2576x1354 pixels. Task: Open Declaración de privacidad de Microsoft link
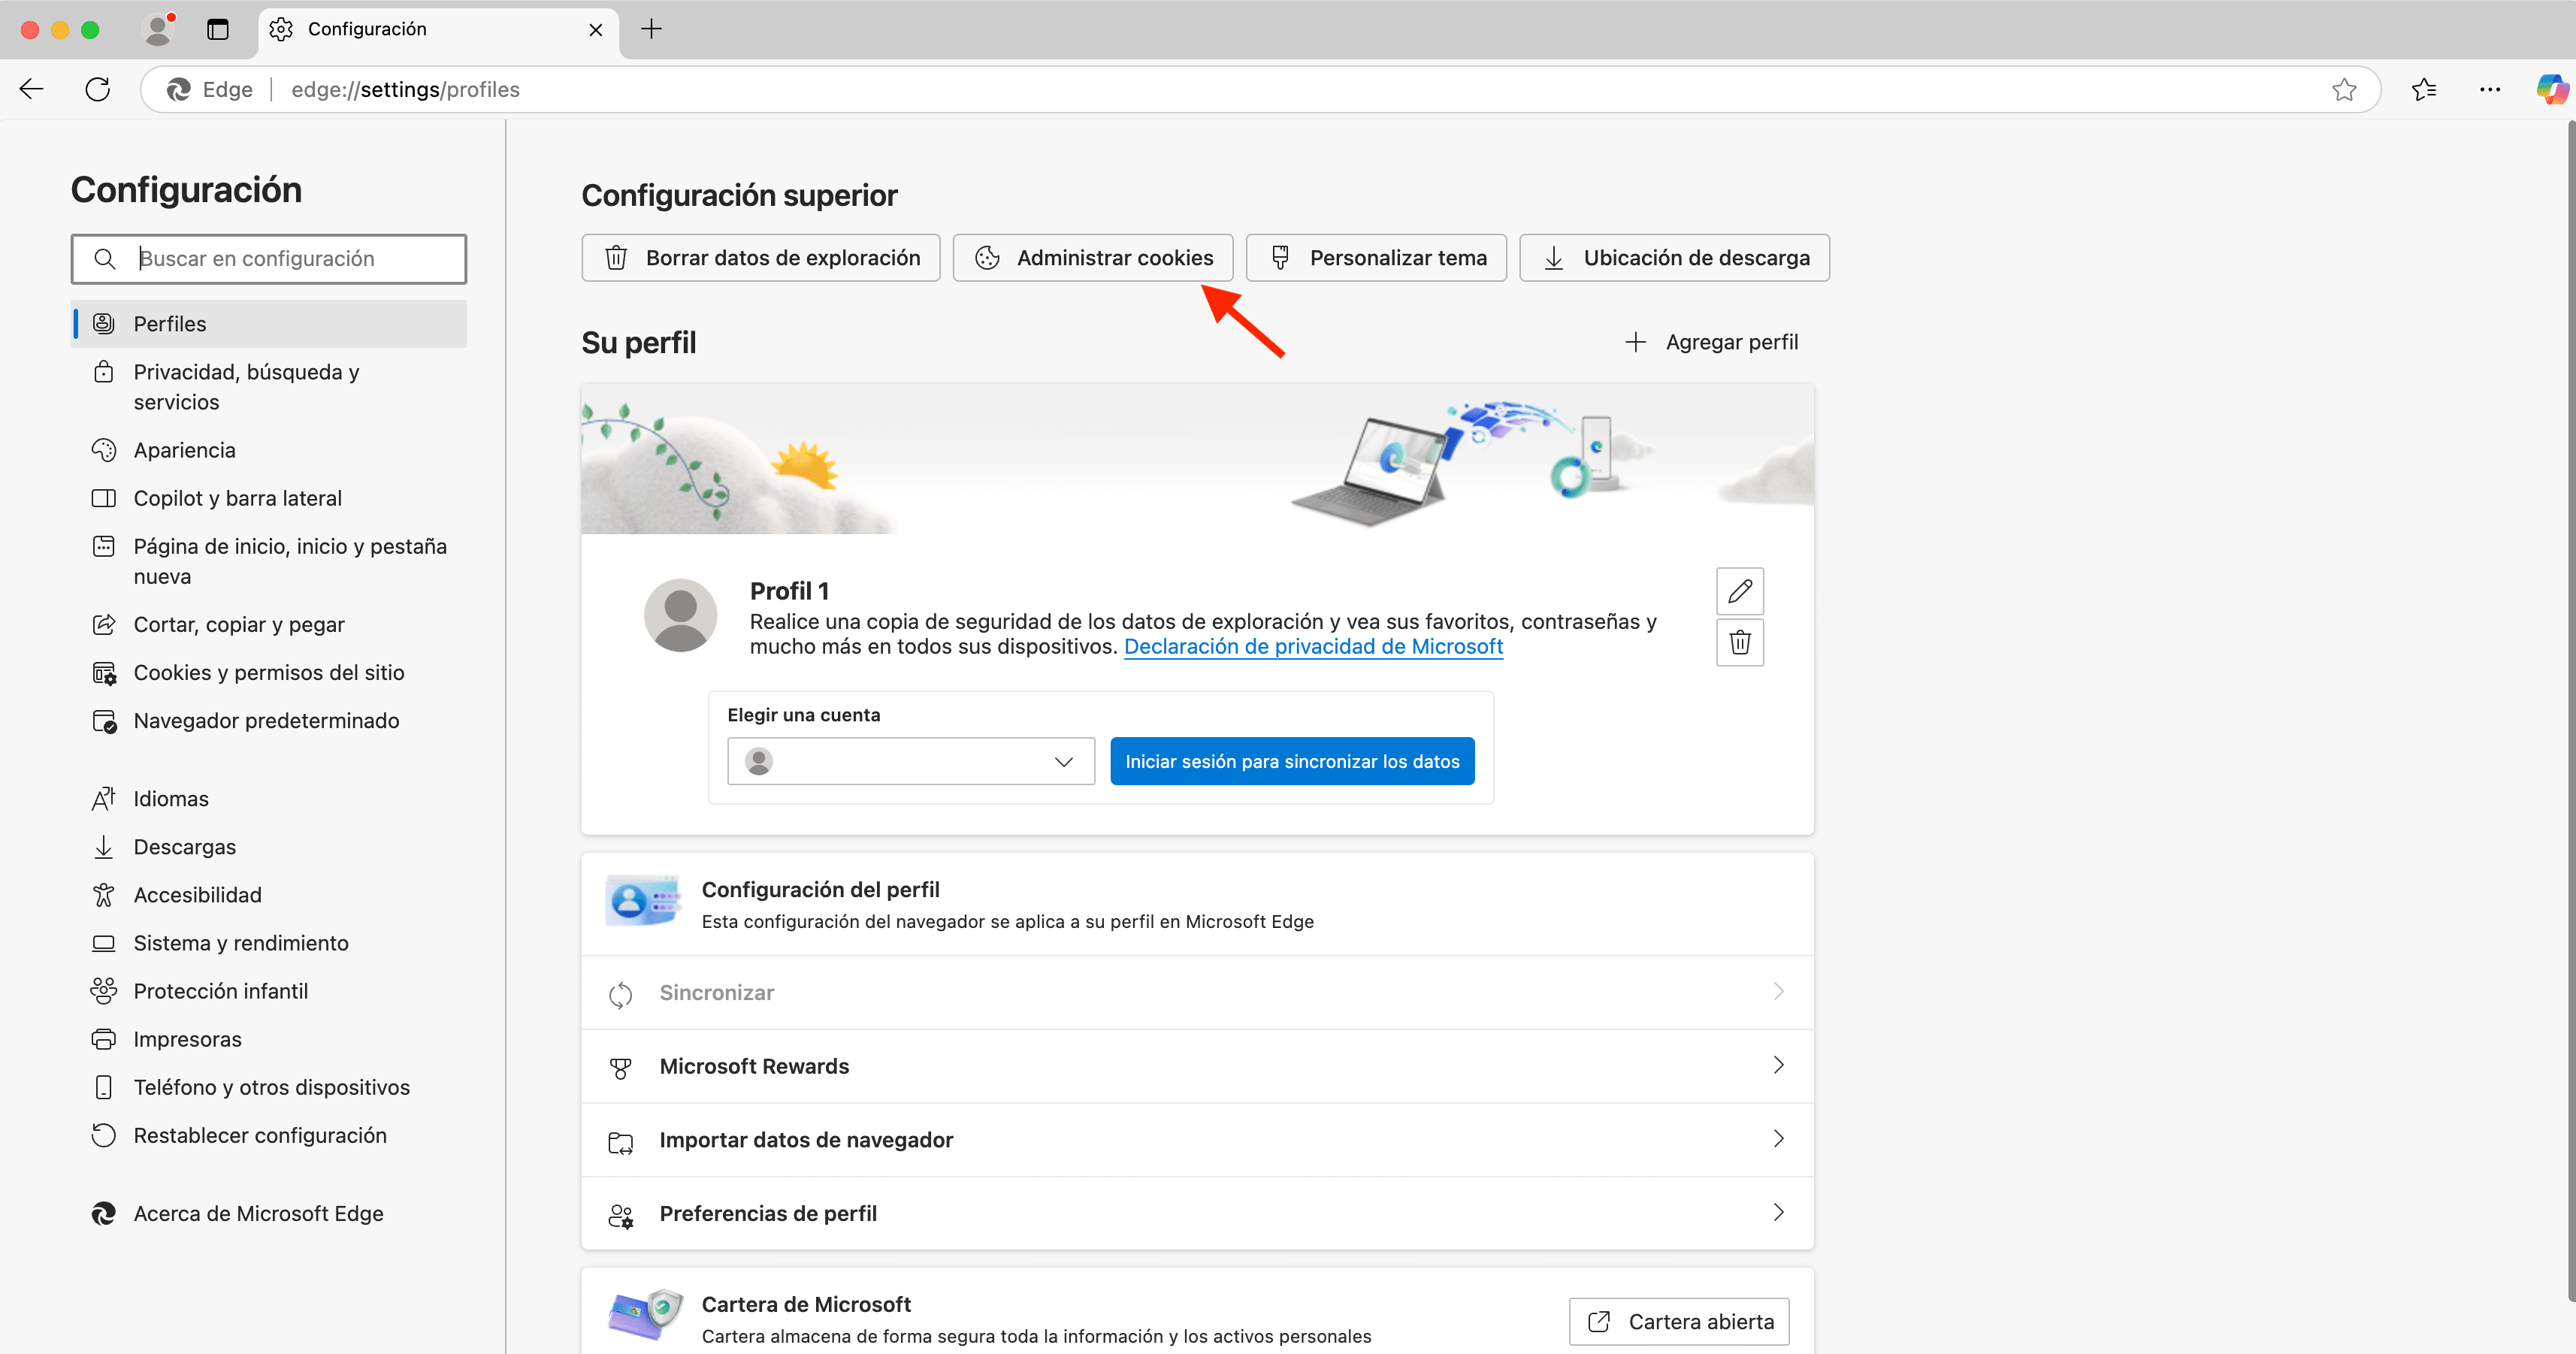[1313, 647]
